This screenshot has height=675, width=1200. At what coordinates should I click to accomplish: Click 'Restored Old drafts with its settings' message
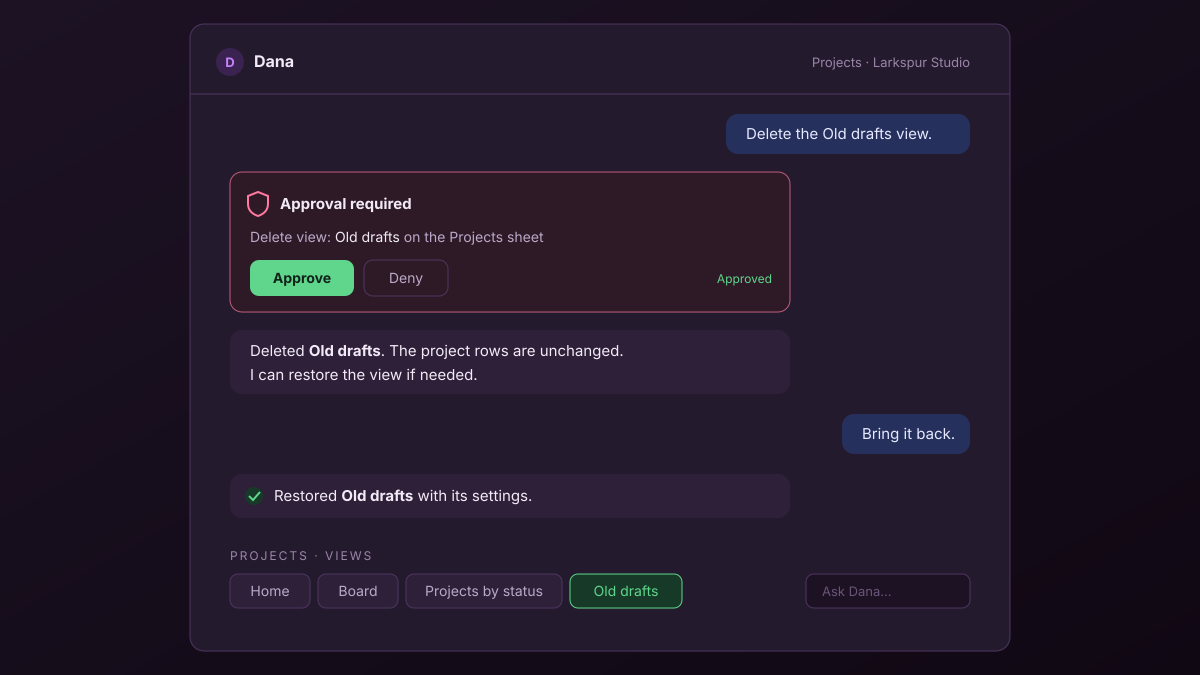(x=510, y=496)
